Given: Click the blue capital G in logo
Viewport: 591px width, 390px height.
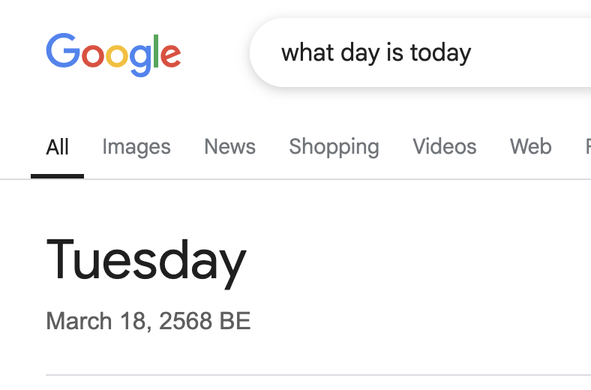Looking at the screenshot, I should pyautogui.click(x=63, y=50).
